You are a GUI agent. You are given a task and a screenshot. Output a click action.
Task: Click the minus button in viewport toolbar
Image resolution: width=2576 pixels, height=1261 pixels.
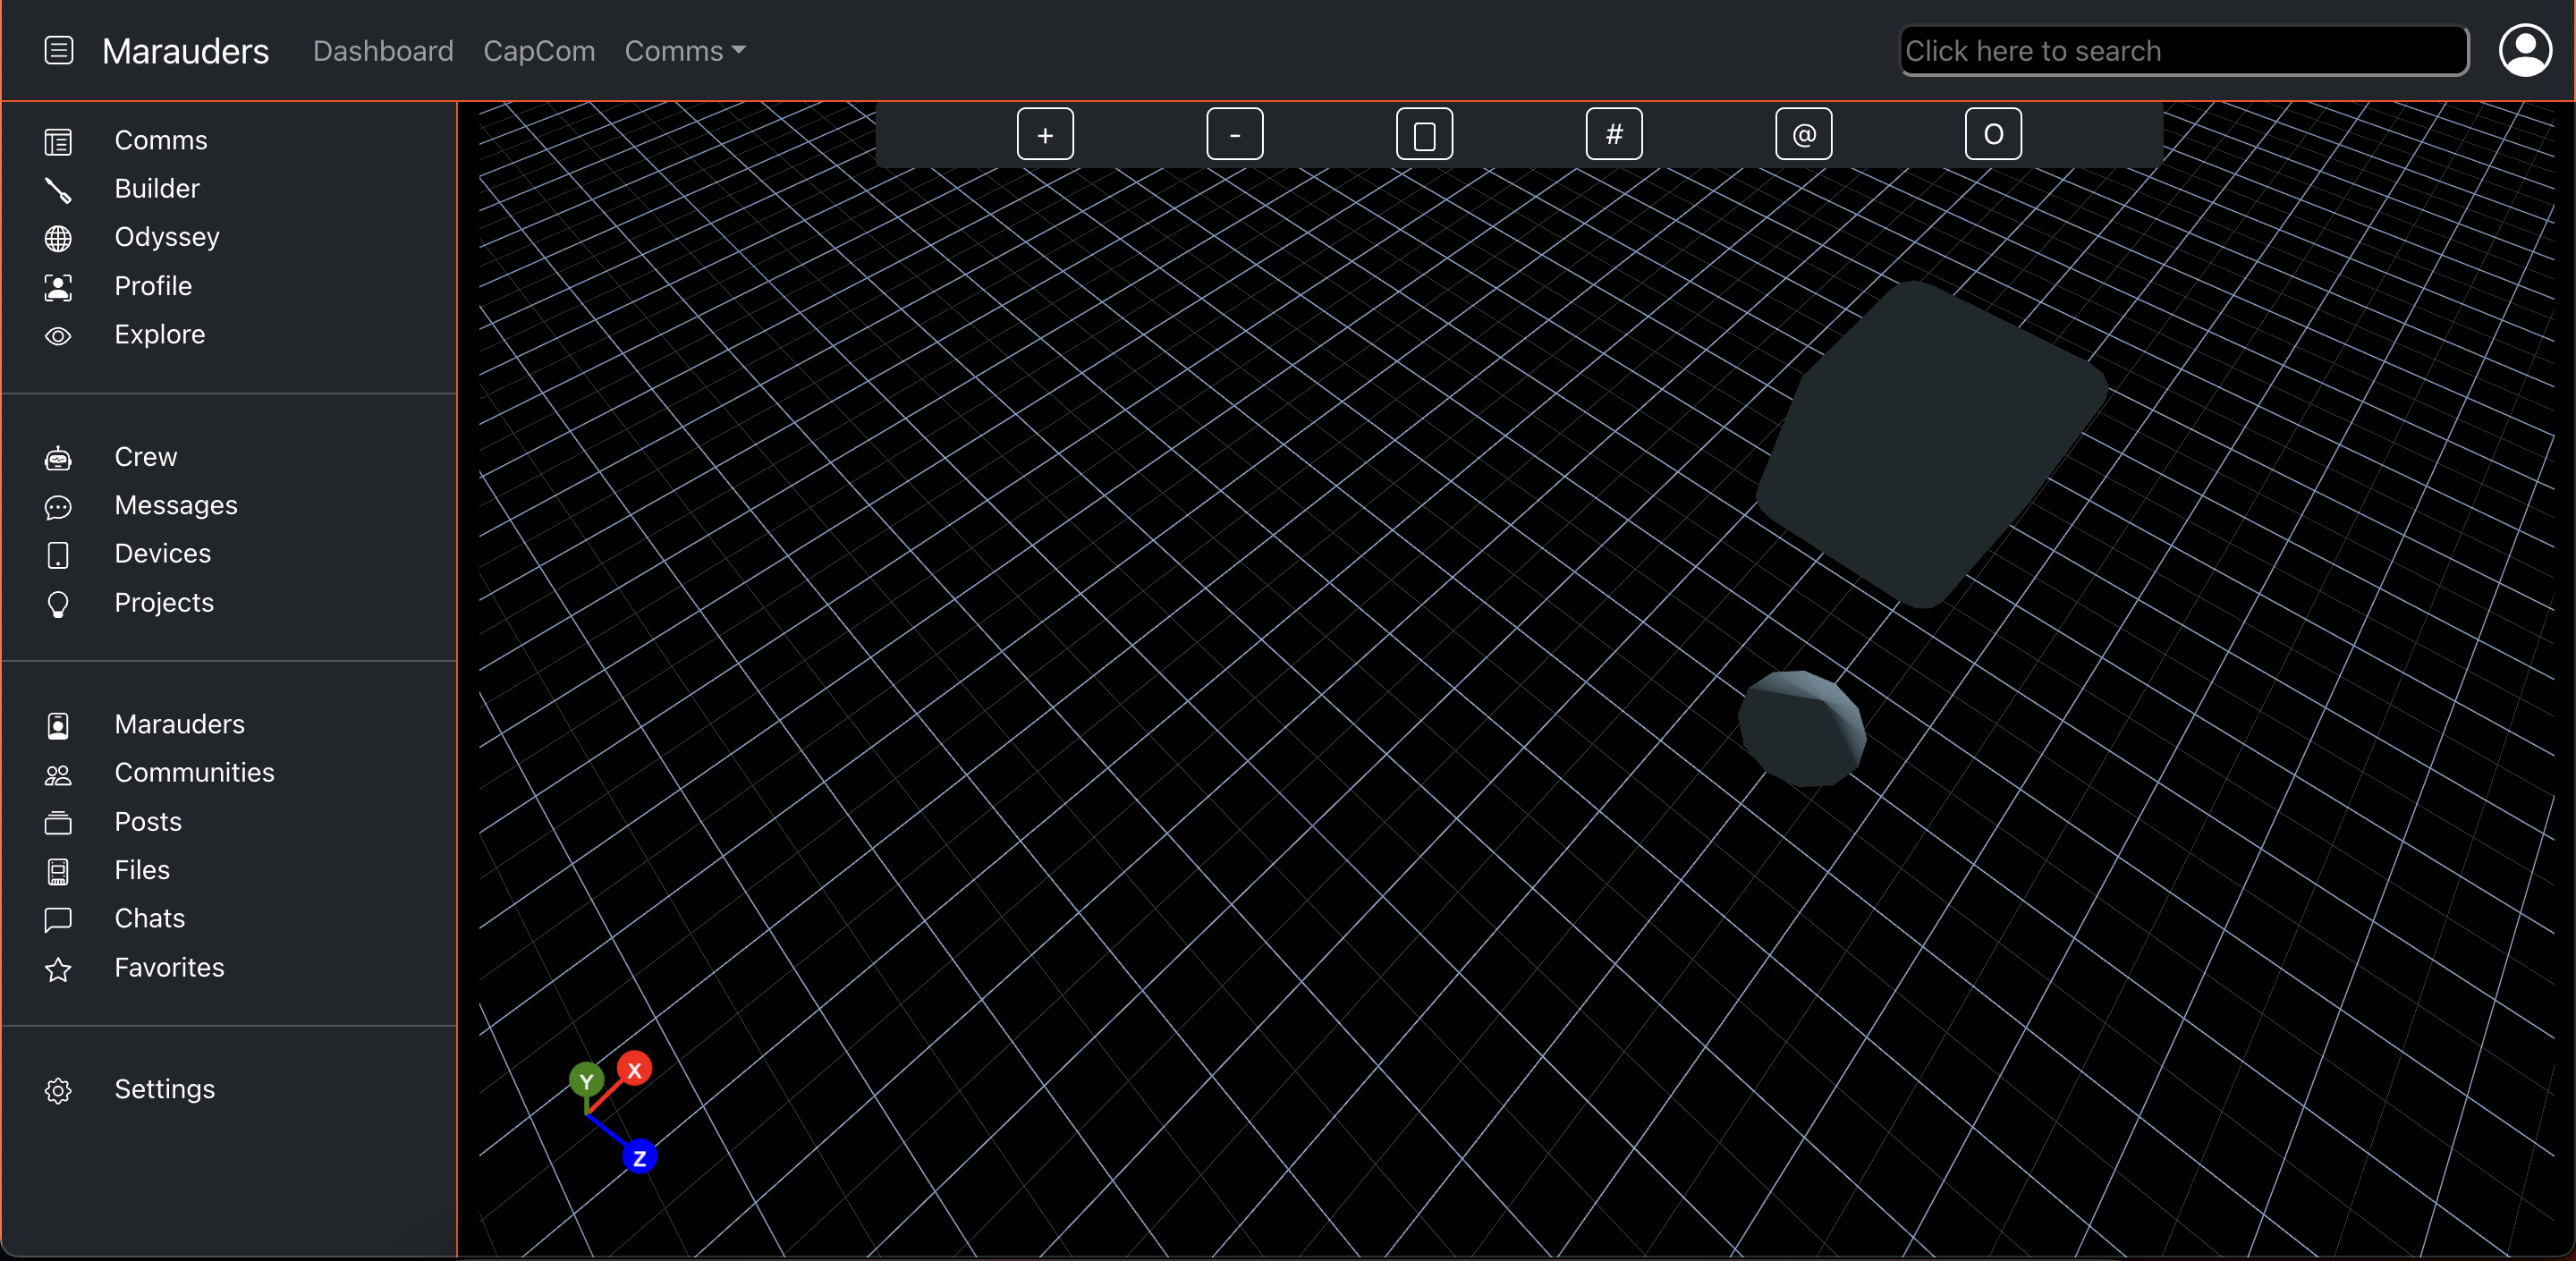click(x=1234, y=134)
